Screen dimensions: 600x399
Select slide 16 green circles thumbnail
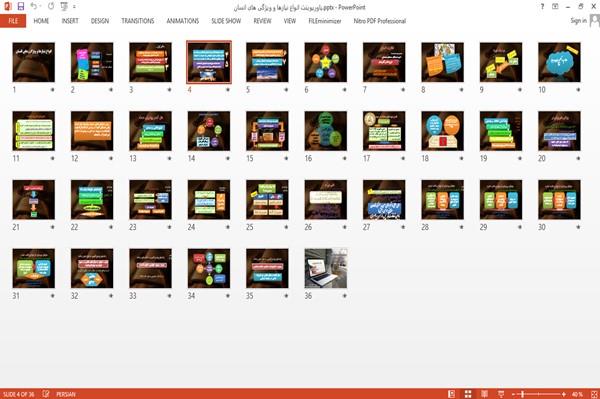[326, 131]
